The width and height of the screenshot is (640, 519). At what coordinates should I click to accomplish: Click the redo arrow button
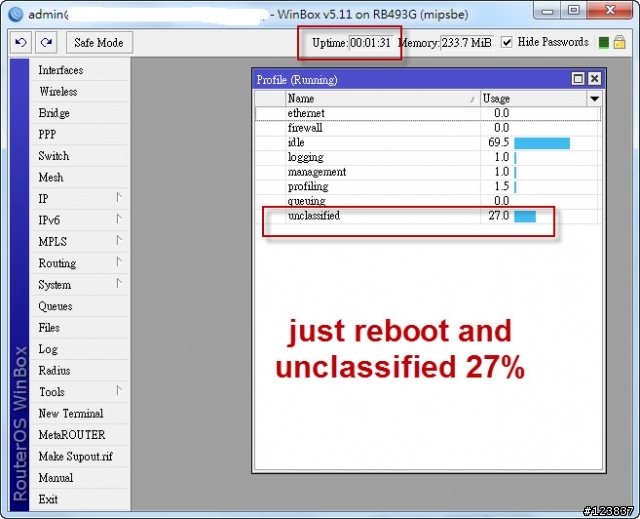[x=46, y=42]
